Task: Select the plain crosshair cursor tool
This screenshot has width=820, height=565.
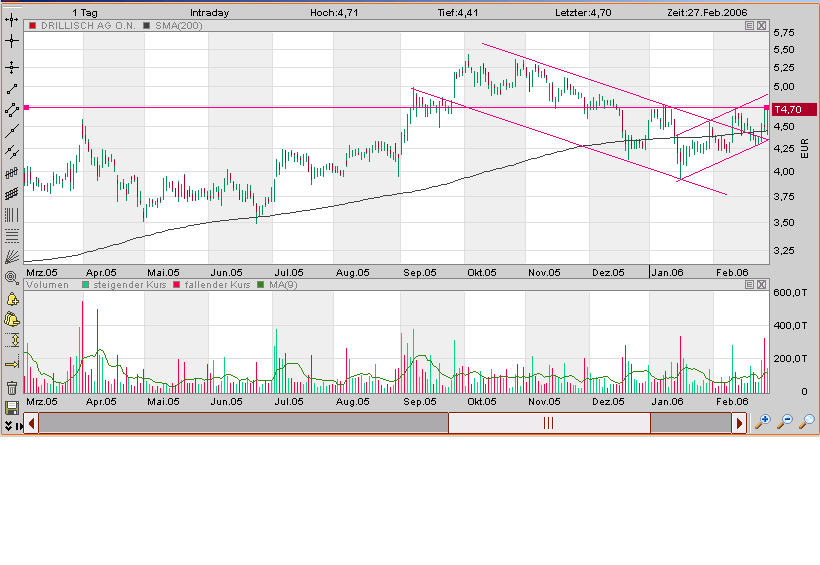Action: click(x=12, y=41)
